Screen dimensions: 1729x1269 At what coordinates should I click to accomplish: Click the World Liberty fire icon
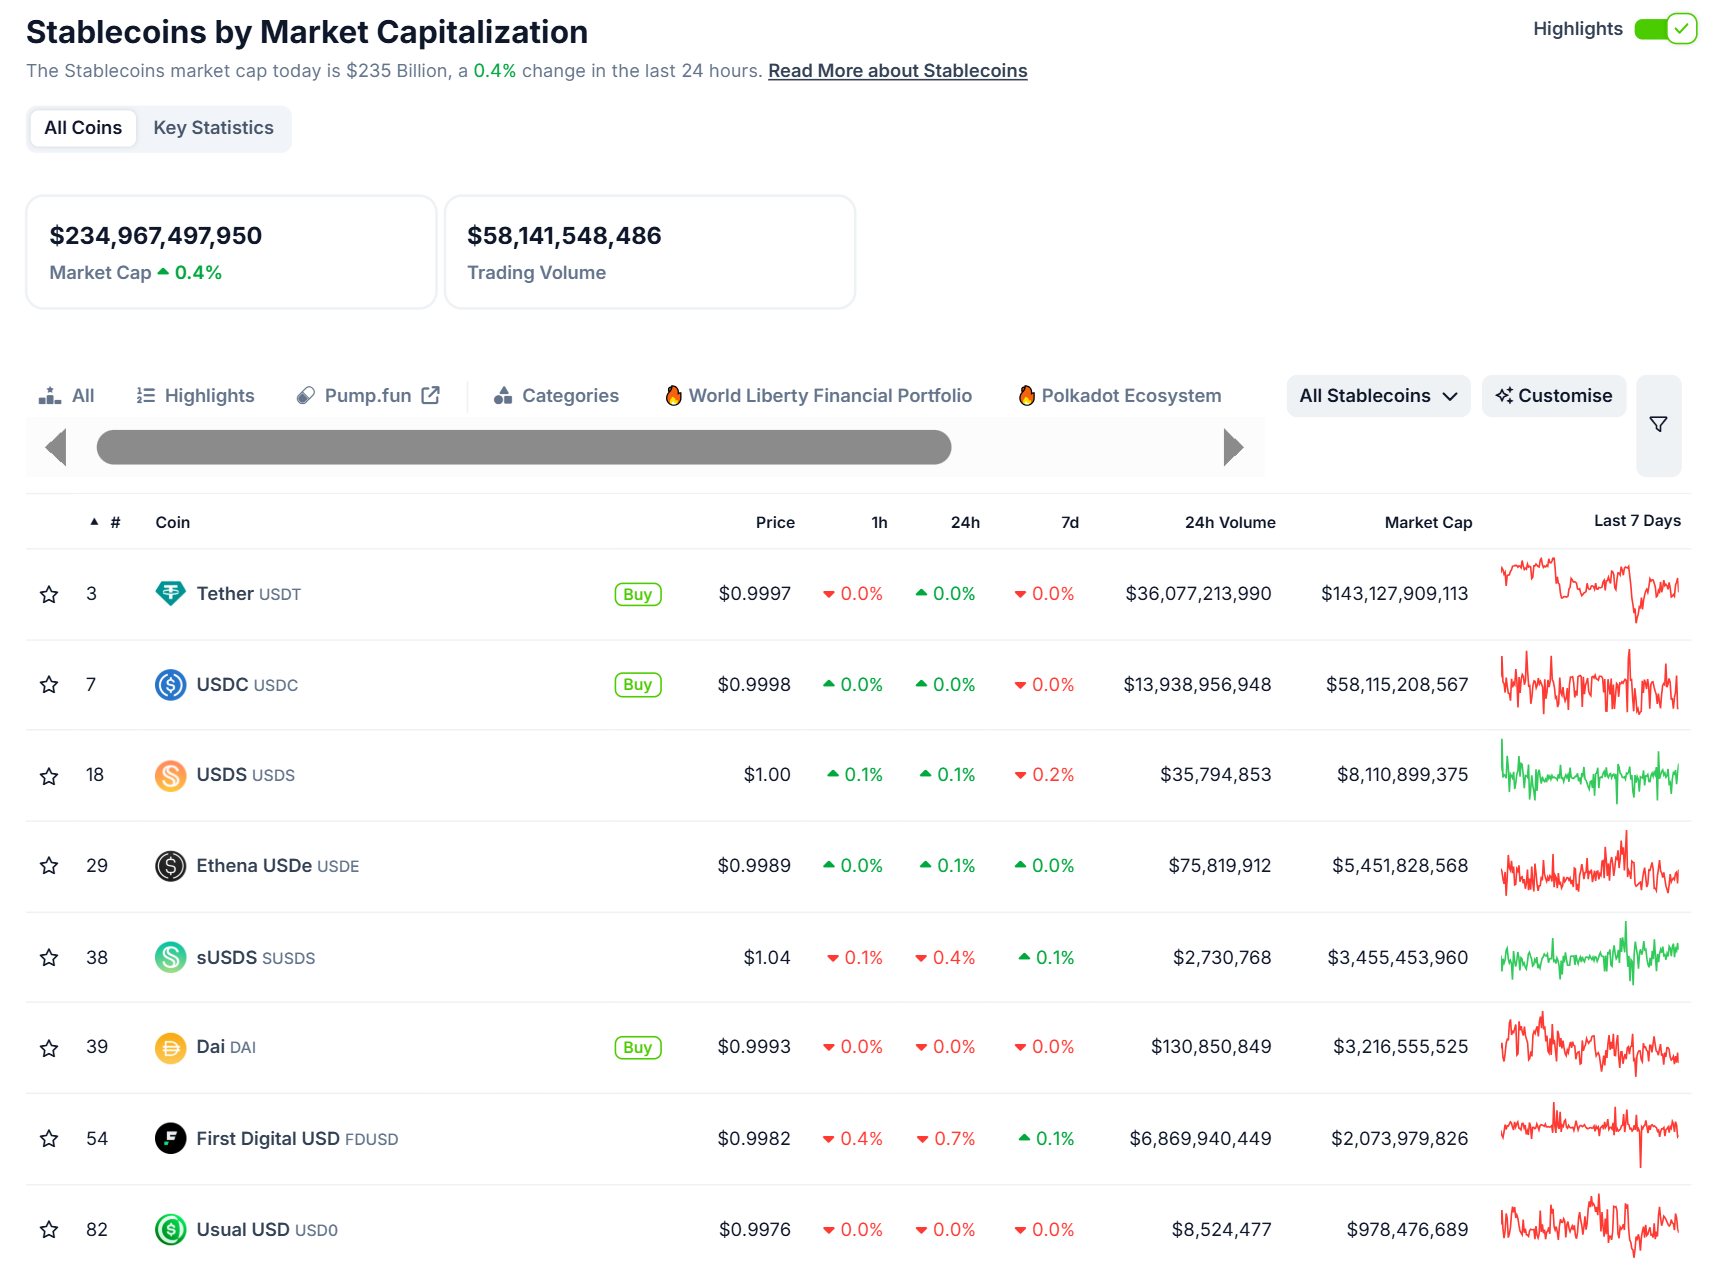pos(674,396)
